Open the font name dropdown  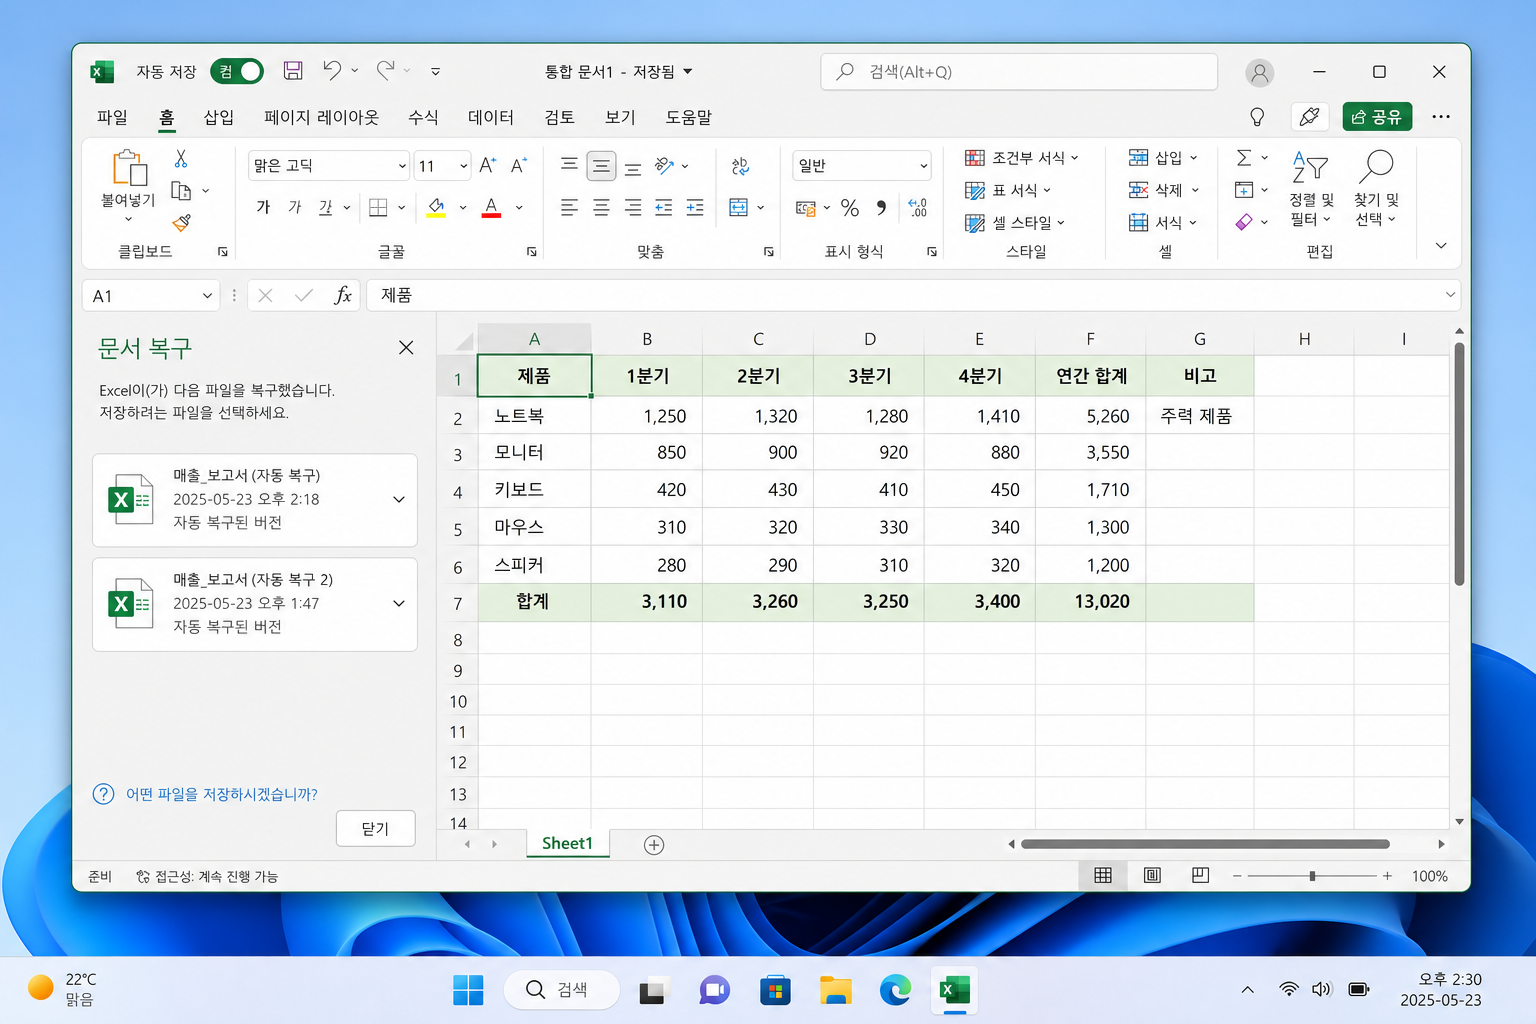(x=402, y=166)
